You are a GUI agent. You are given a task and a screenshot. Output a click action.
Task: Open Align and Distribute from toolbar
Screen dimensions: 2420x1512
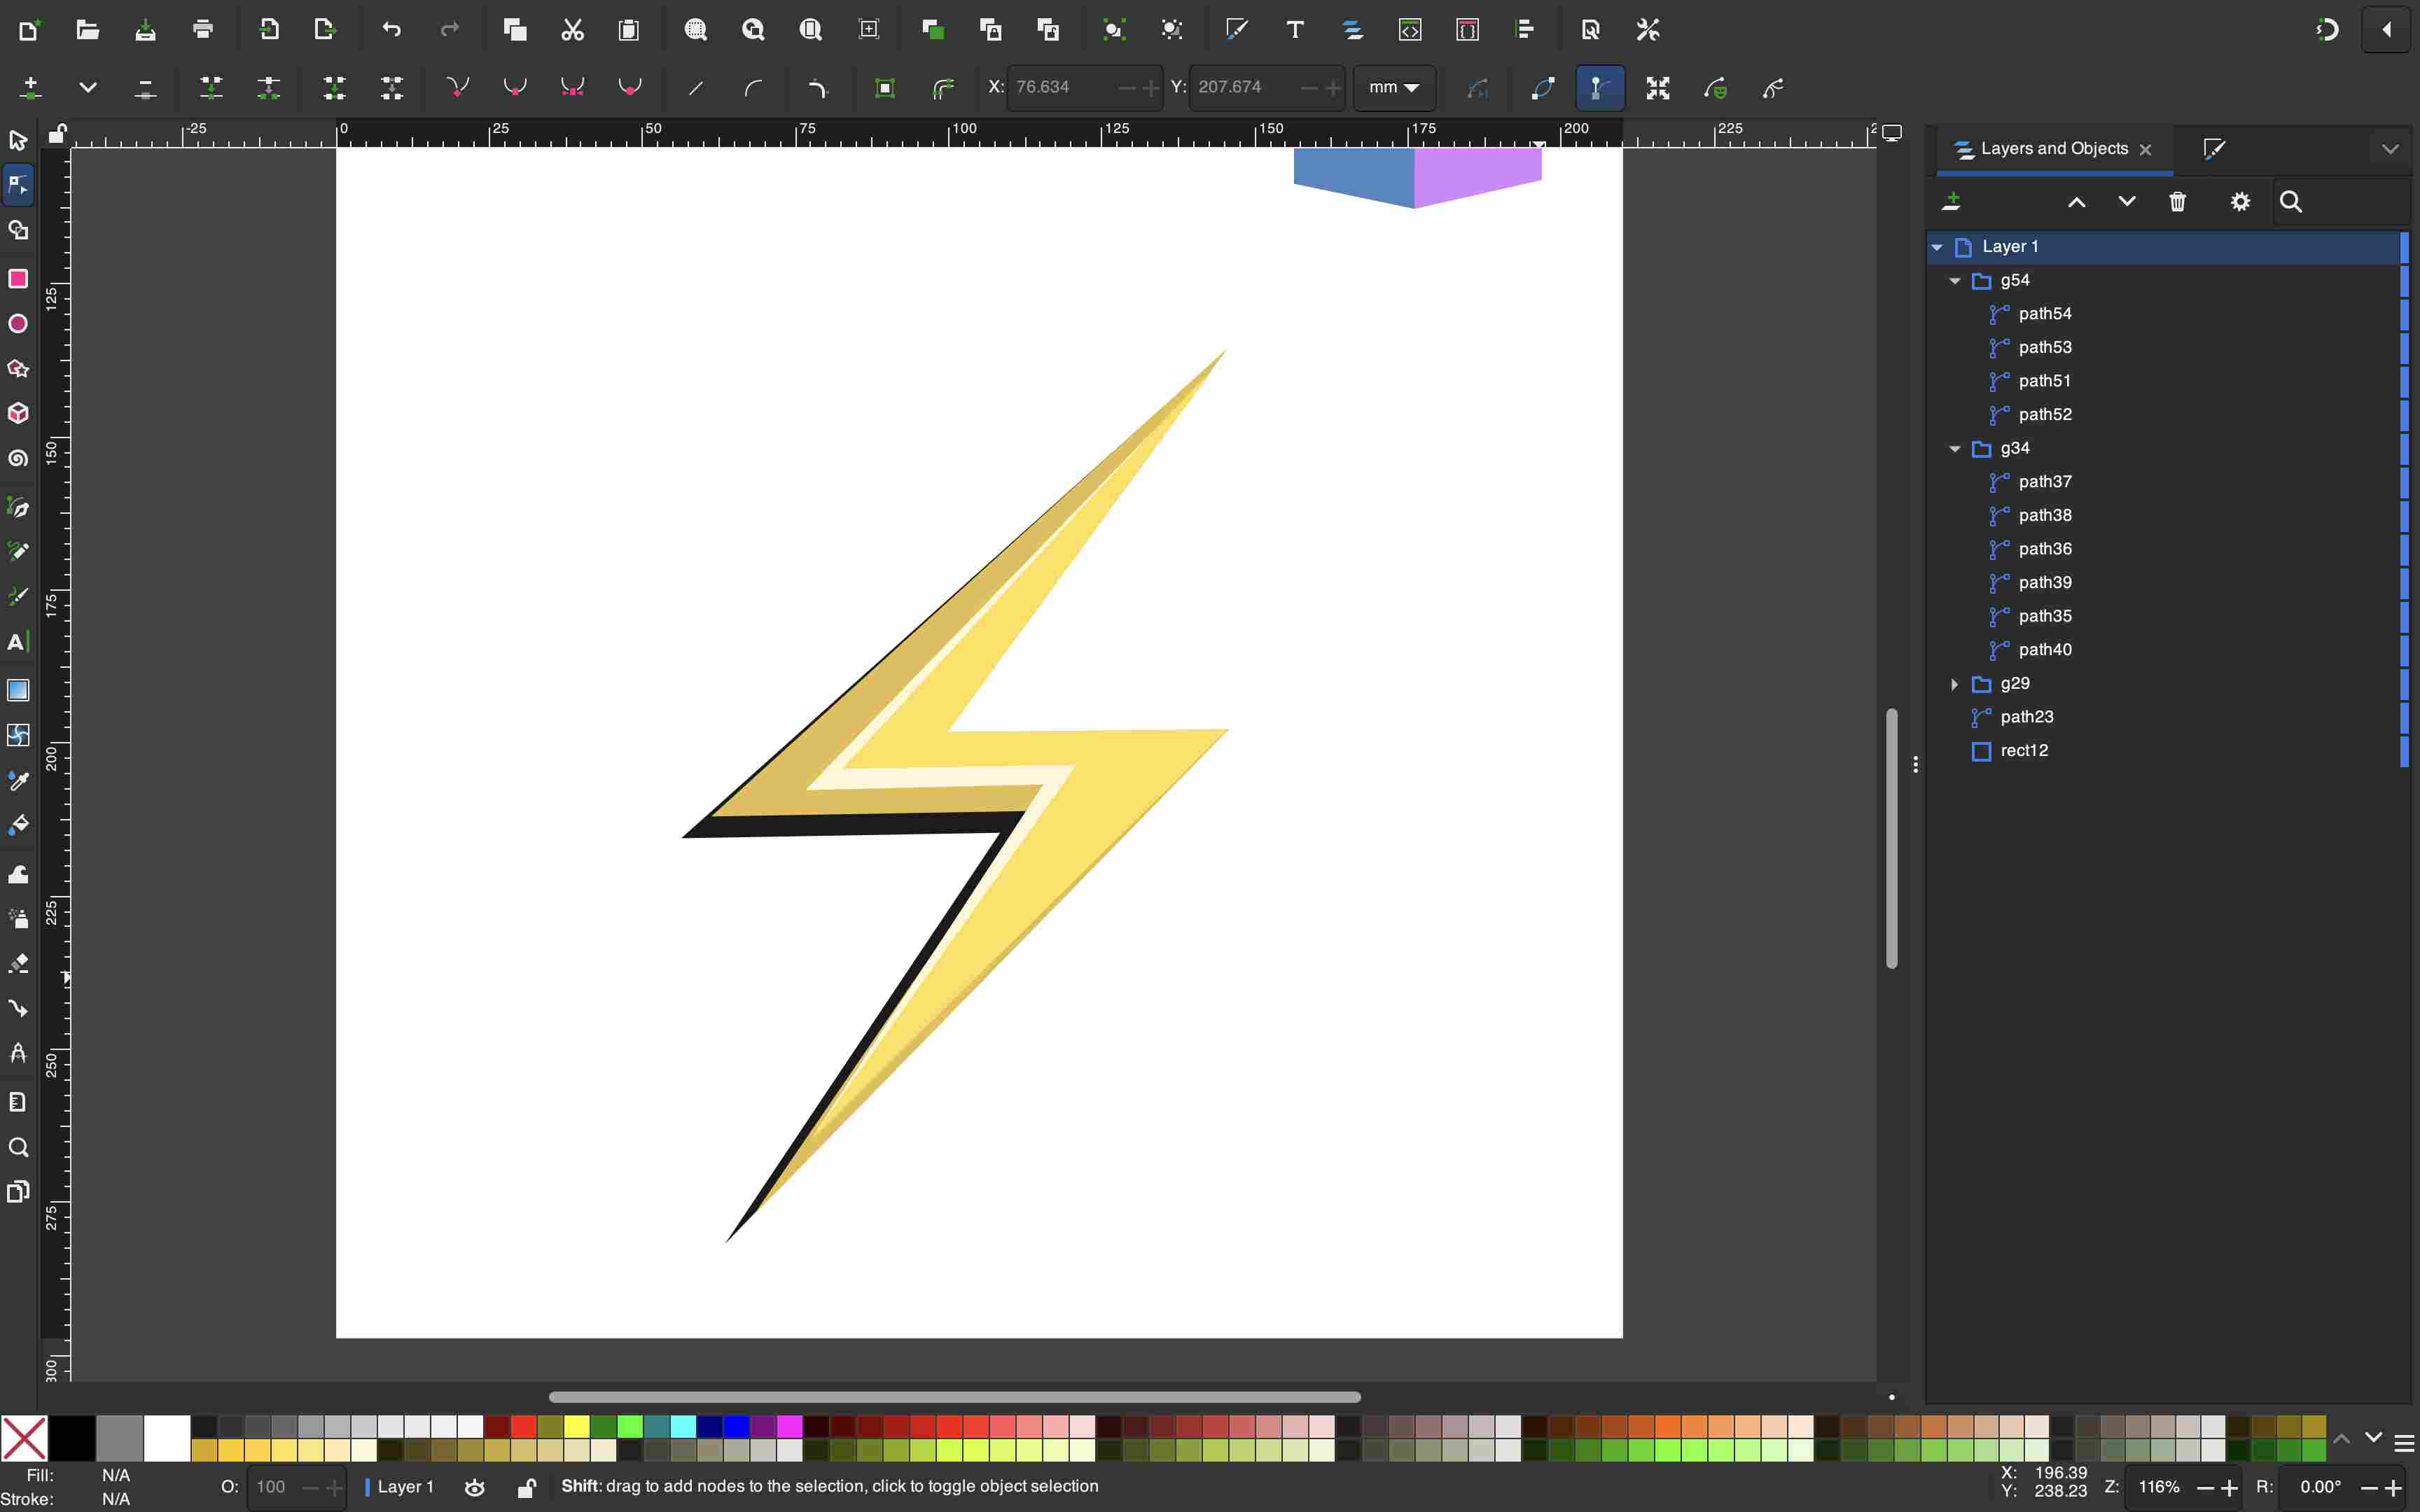coord(1525,30)
